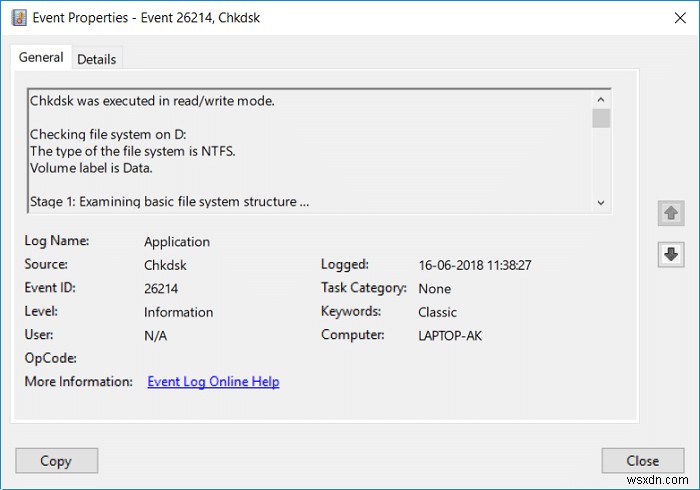Click the description scrollbar thumb
This screenshot has width=700, height=490.
click(x=601, y=118)
